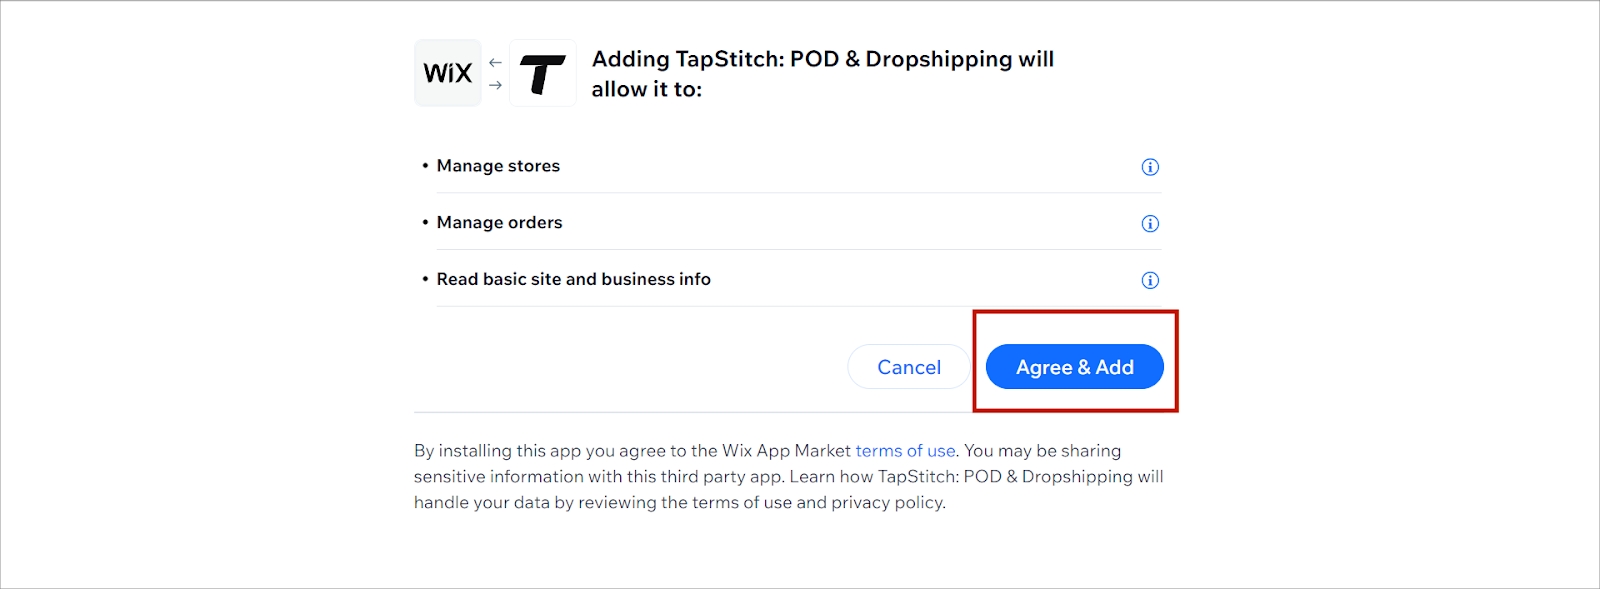The image size is (1600, 589).
Task: Click the Cancel button
Action: point(909,367)
